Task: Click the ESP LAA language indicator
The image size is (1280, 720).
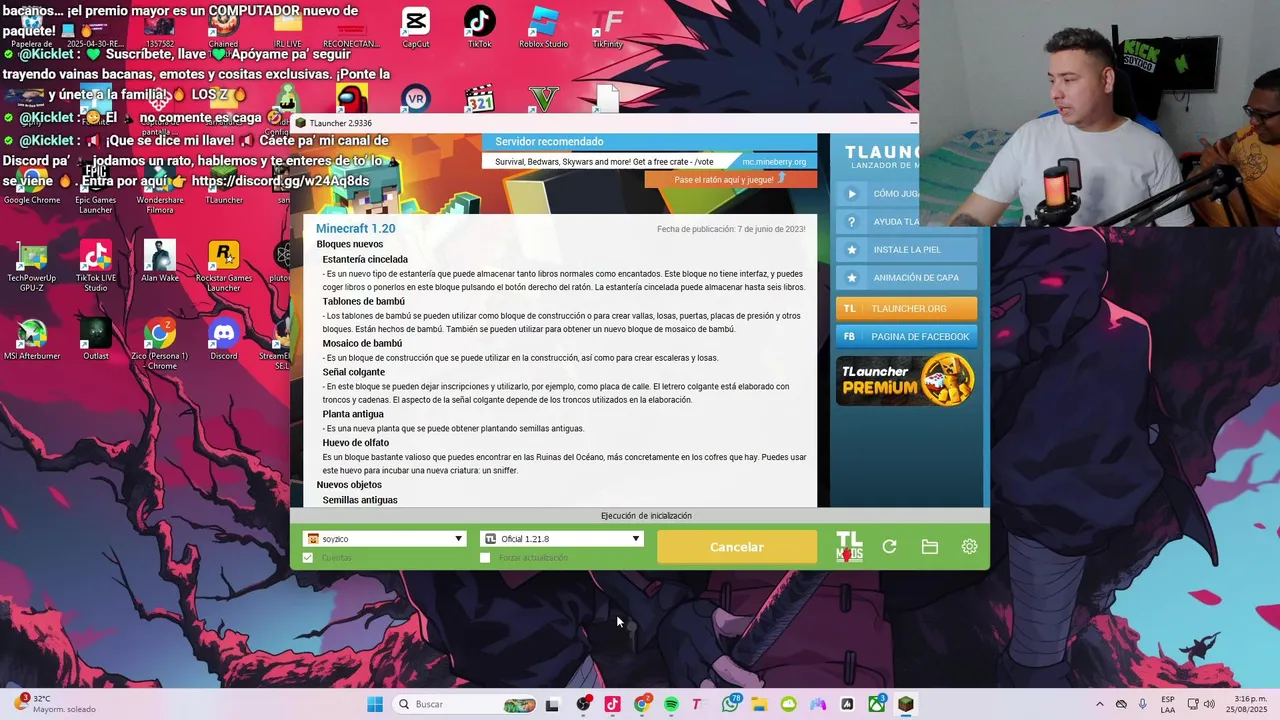Action: 1168,704
